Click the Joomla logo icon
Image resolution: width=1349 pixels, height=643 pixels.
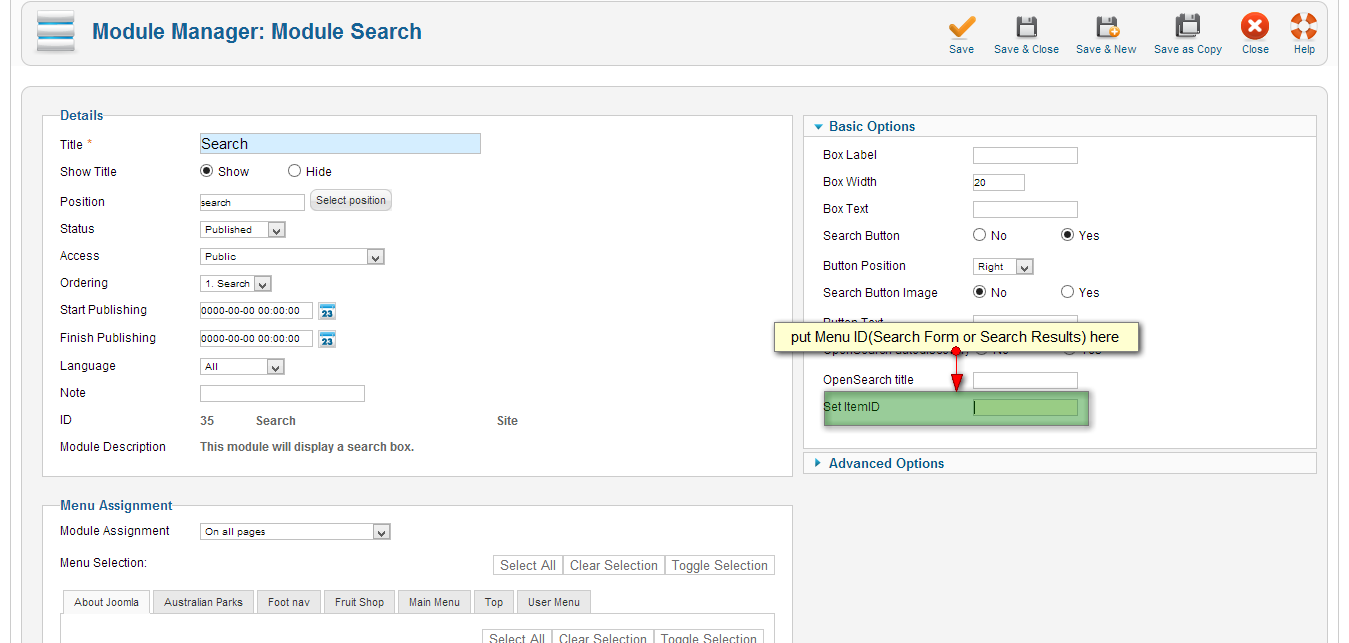(x=55, y=31)
